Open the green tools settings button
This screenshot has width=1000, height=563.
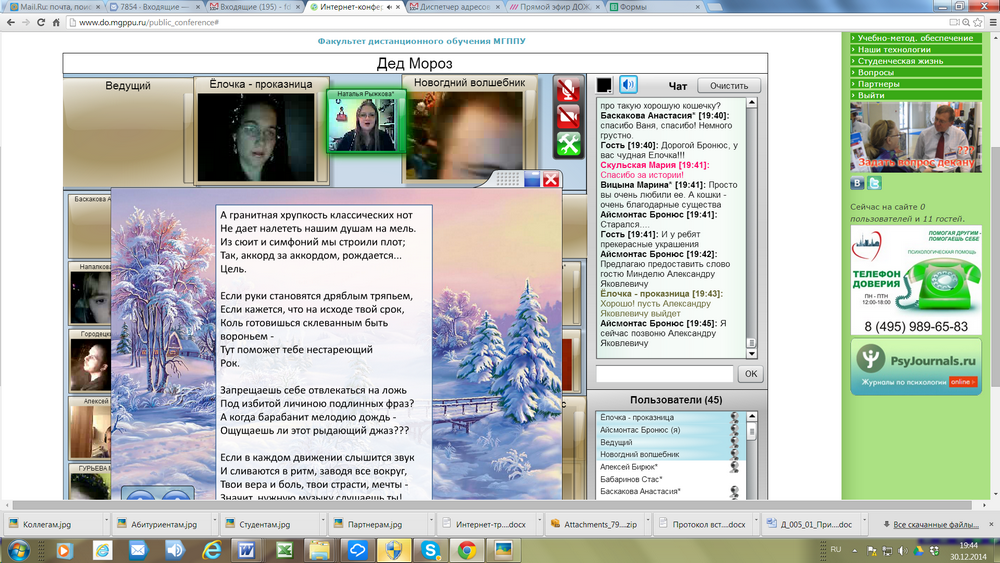568,144
